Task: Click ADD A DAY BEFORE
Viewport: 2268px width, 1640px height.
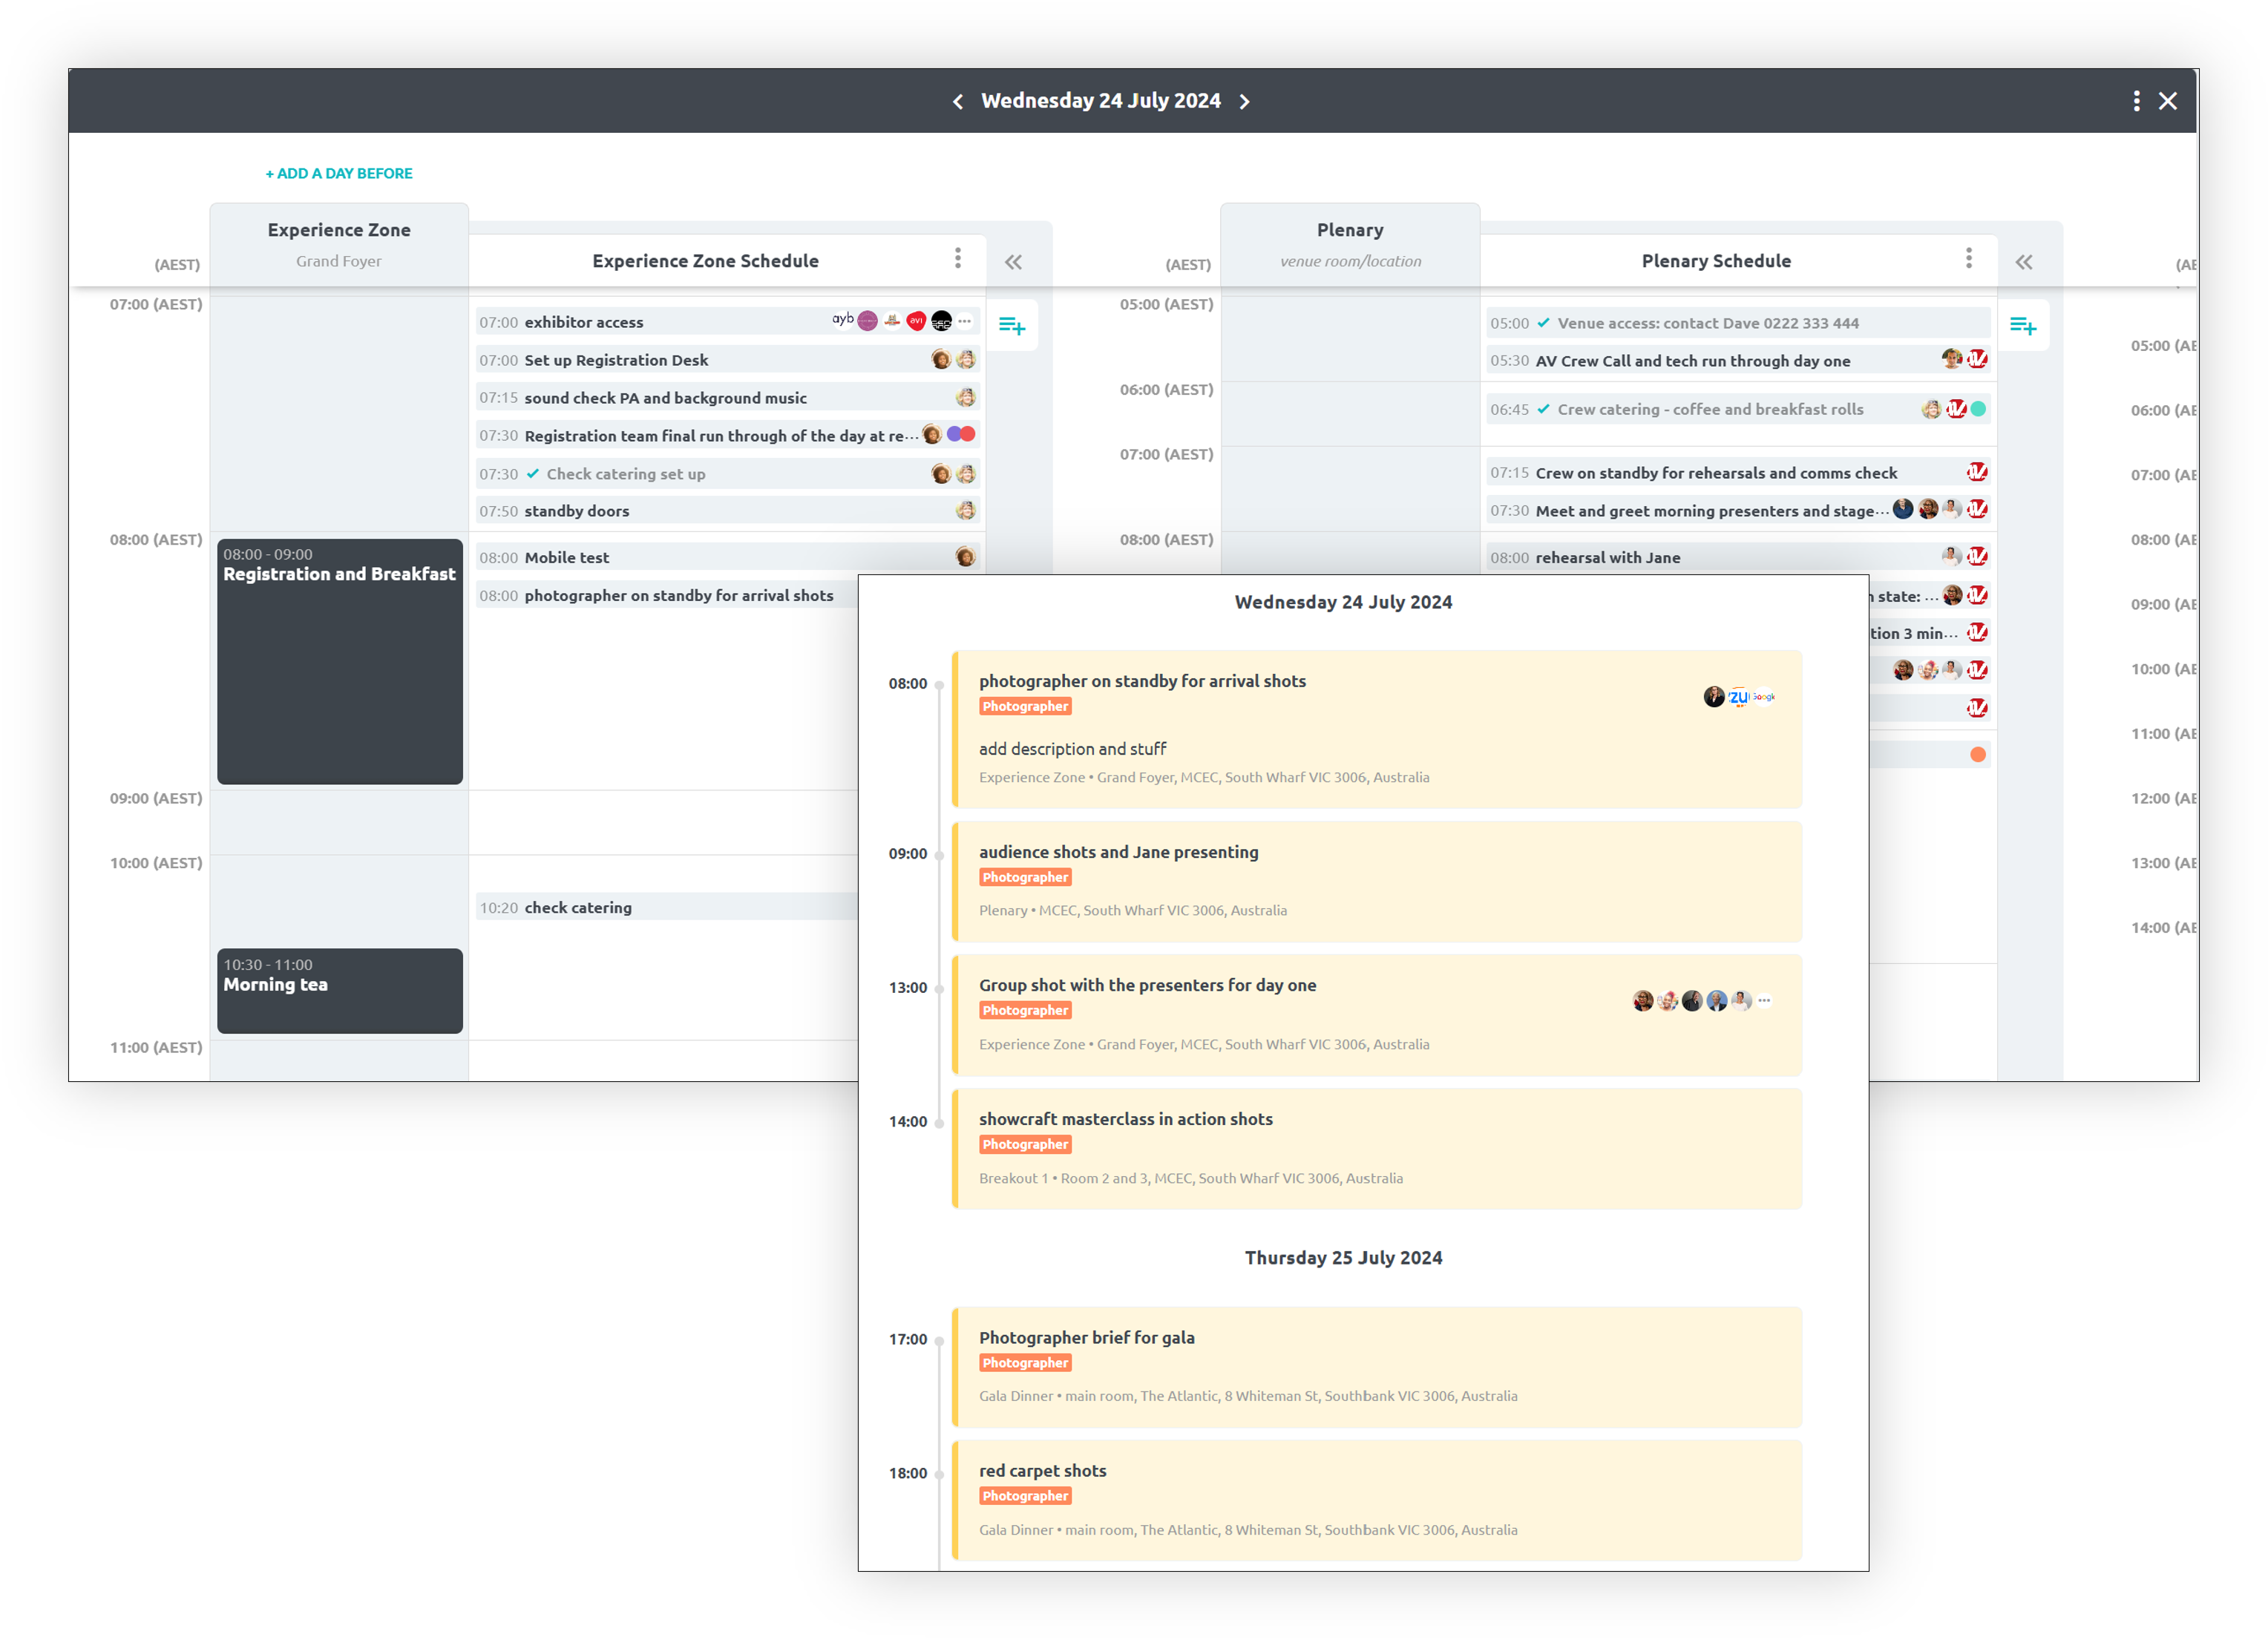Action: [338, 172]
